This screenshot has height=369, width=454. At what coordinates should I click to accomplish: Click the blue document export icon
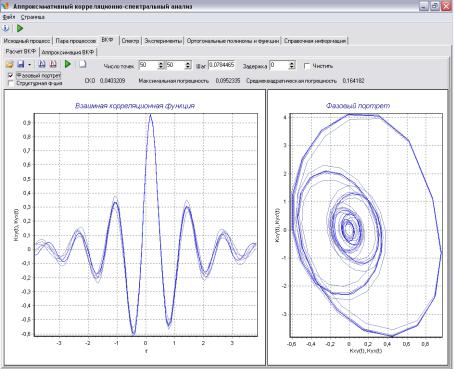click(x=42, y=64)
